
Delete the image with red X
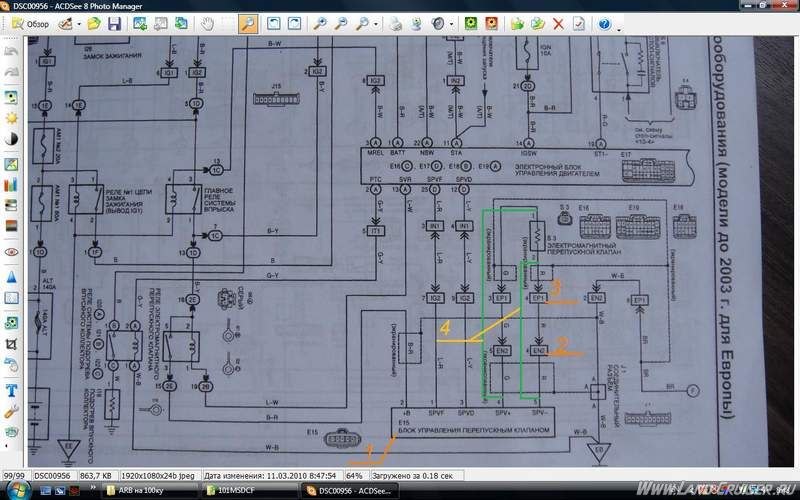coord(559,24)
